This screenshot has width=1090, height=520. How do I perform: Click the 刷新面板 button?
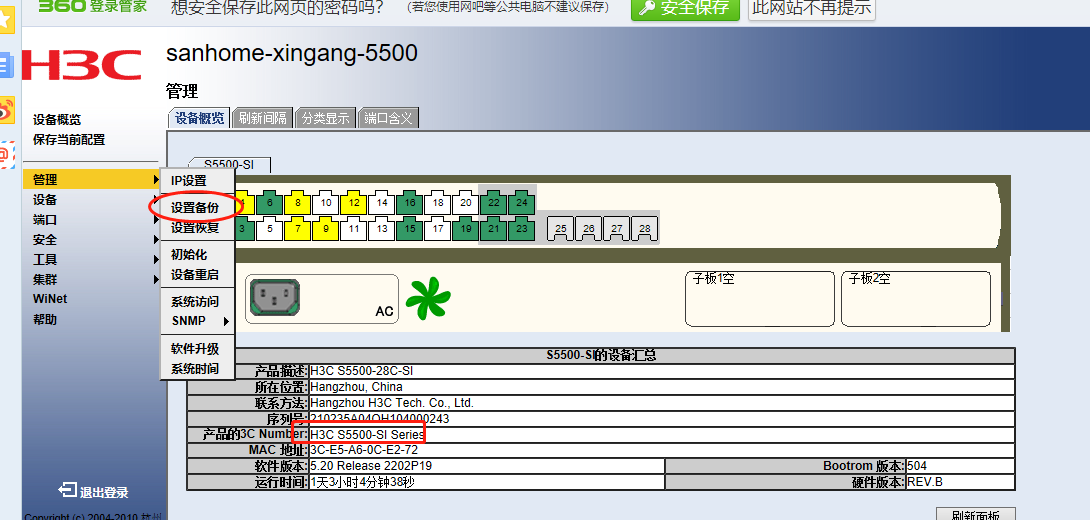coord(976,514)
